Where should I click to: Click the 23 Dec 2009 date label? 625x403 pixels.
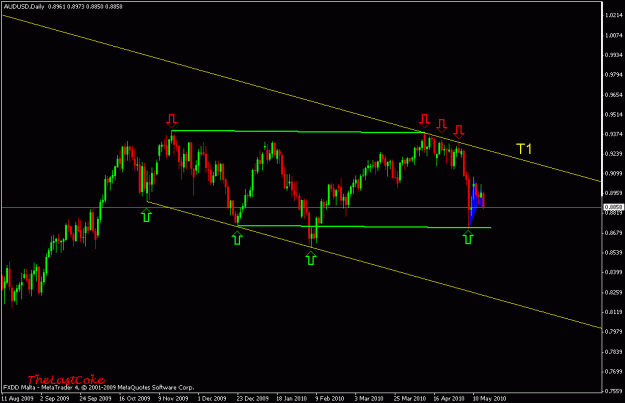click(253, 399)
